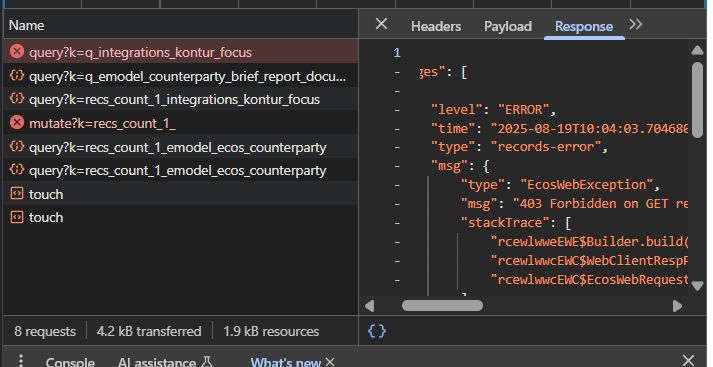The height and width of the screenshot is (367, 713).
Task: Select the recs_count_1_integrations_kontur_focus request row
Action: click(x=181, y=100)
